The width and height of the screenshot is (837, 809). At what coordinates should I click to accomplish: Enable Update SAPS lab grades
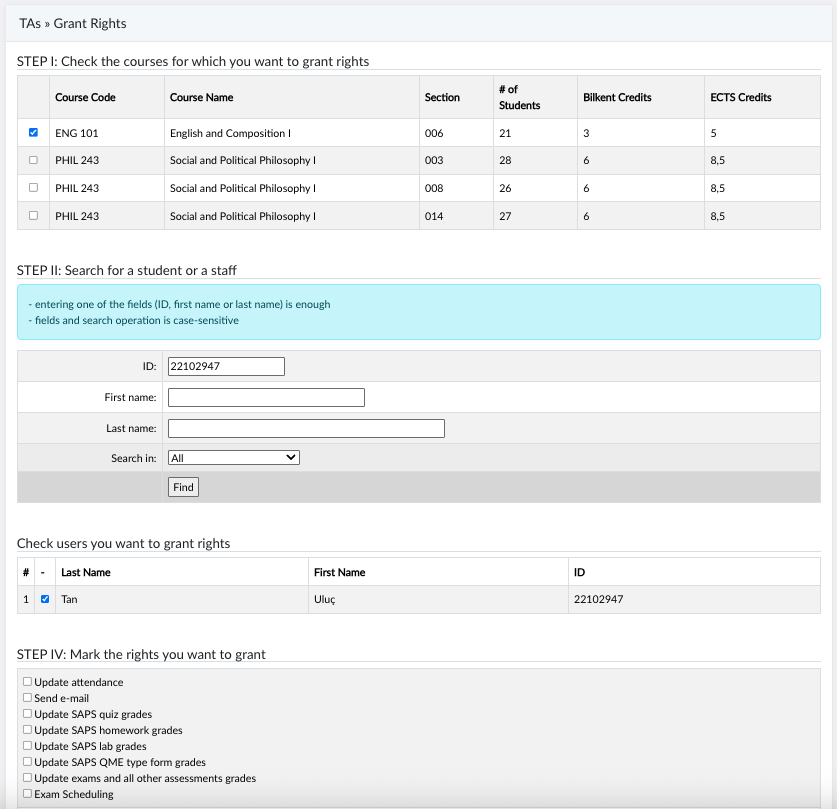[x=27, y=745]
